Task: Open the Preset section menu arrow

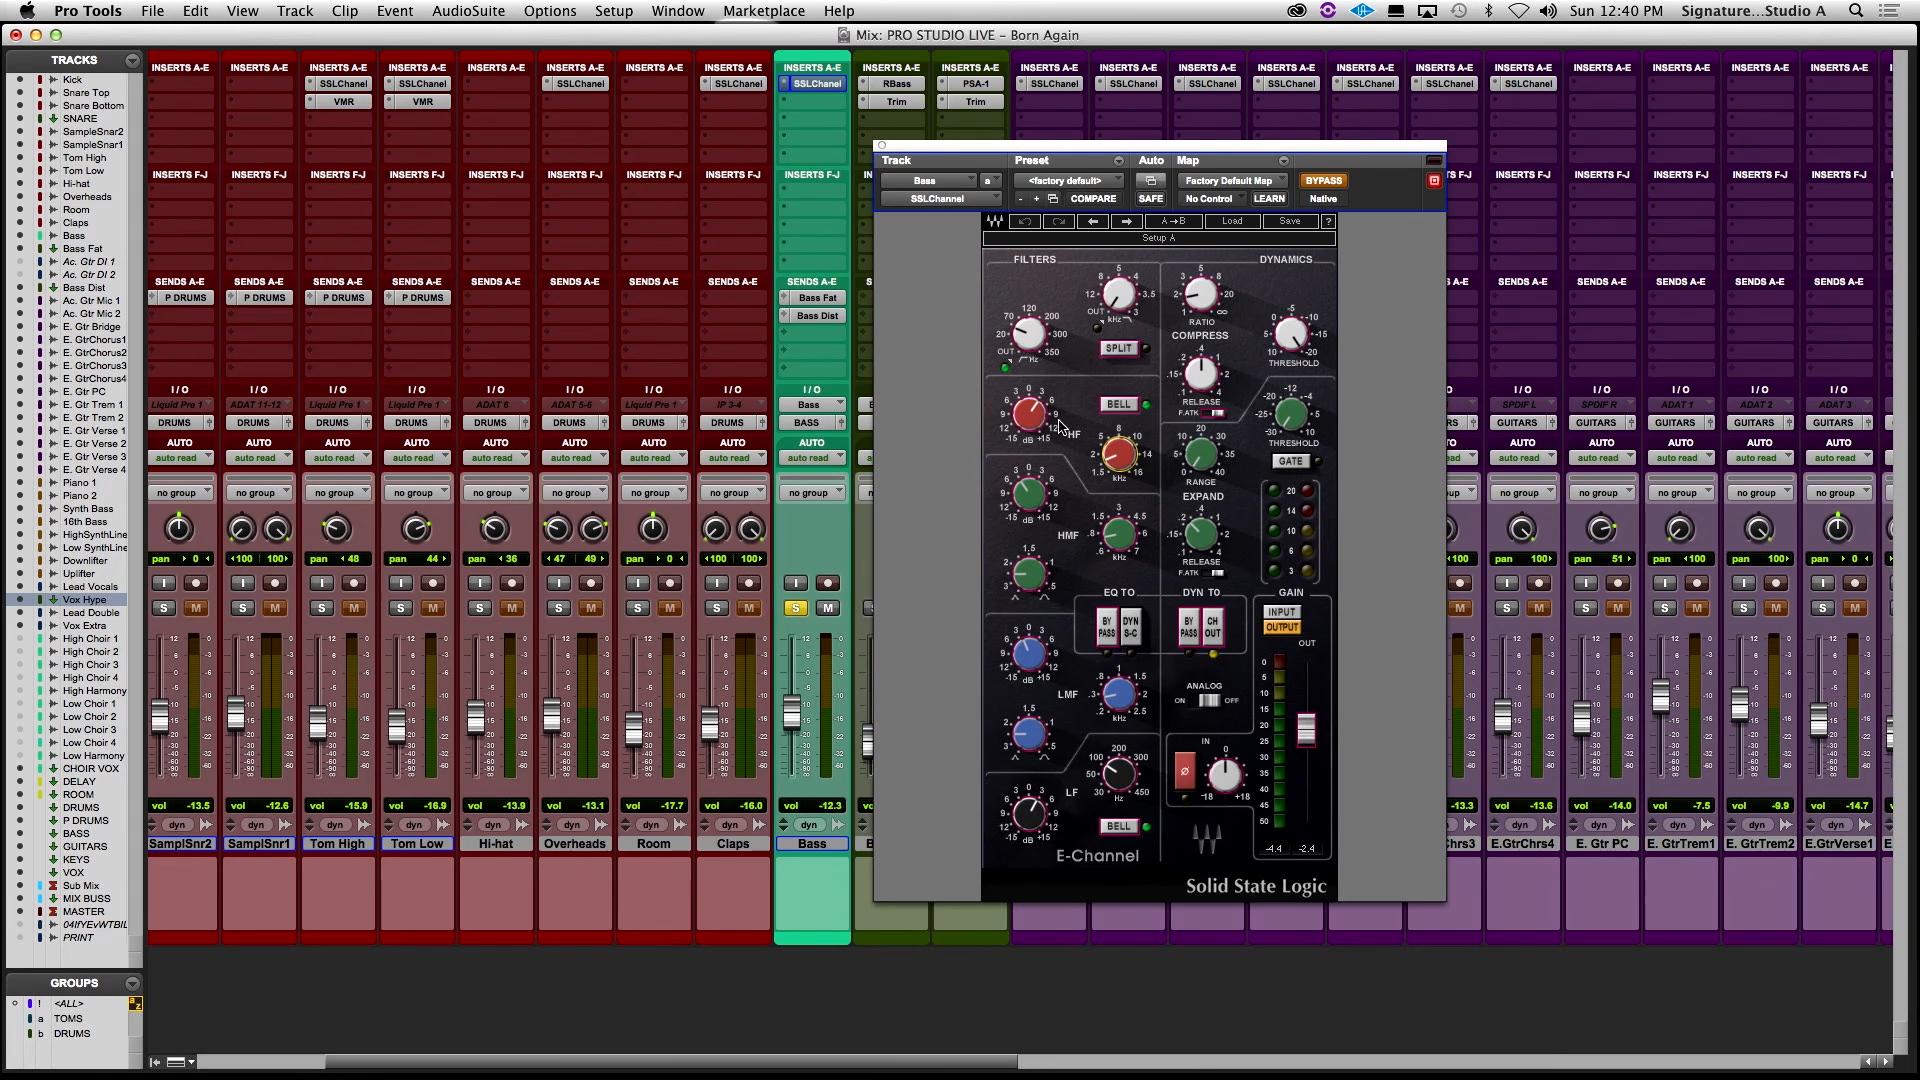Action: pyautogui.click(x=1118, y=161)
